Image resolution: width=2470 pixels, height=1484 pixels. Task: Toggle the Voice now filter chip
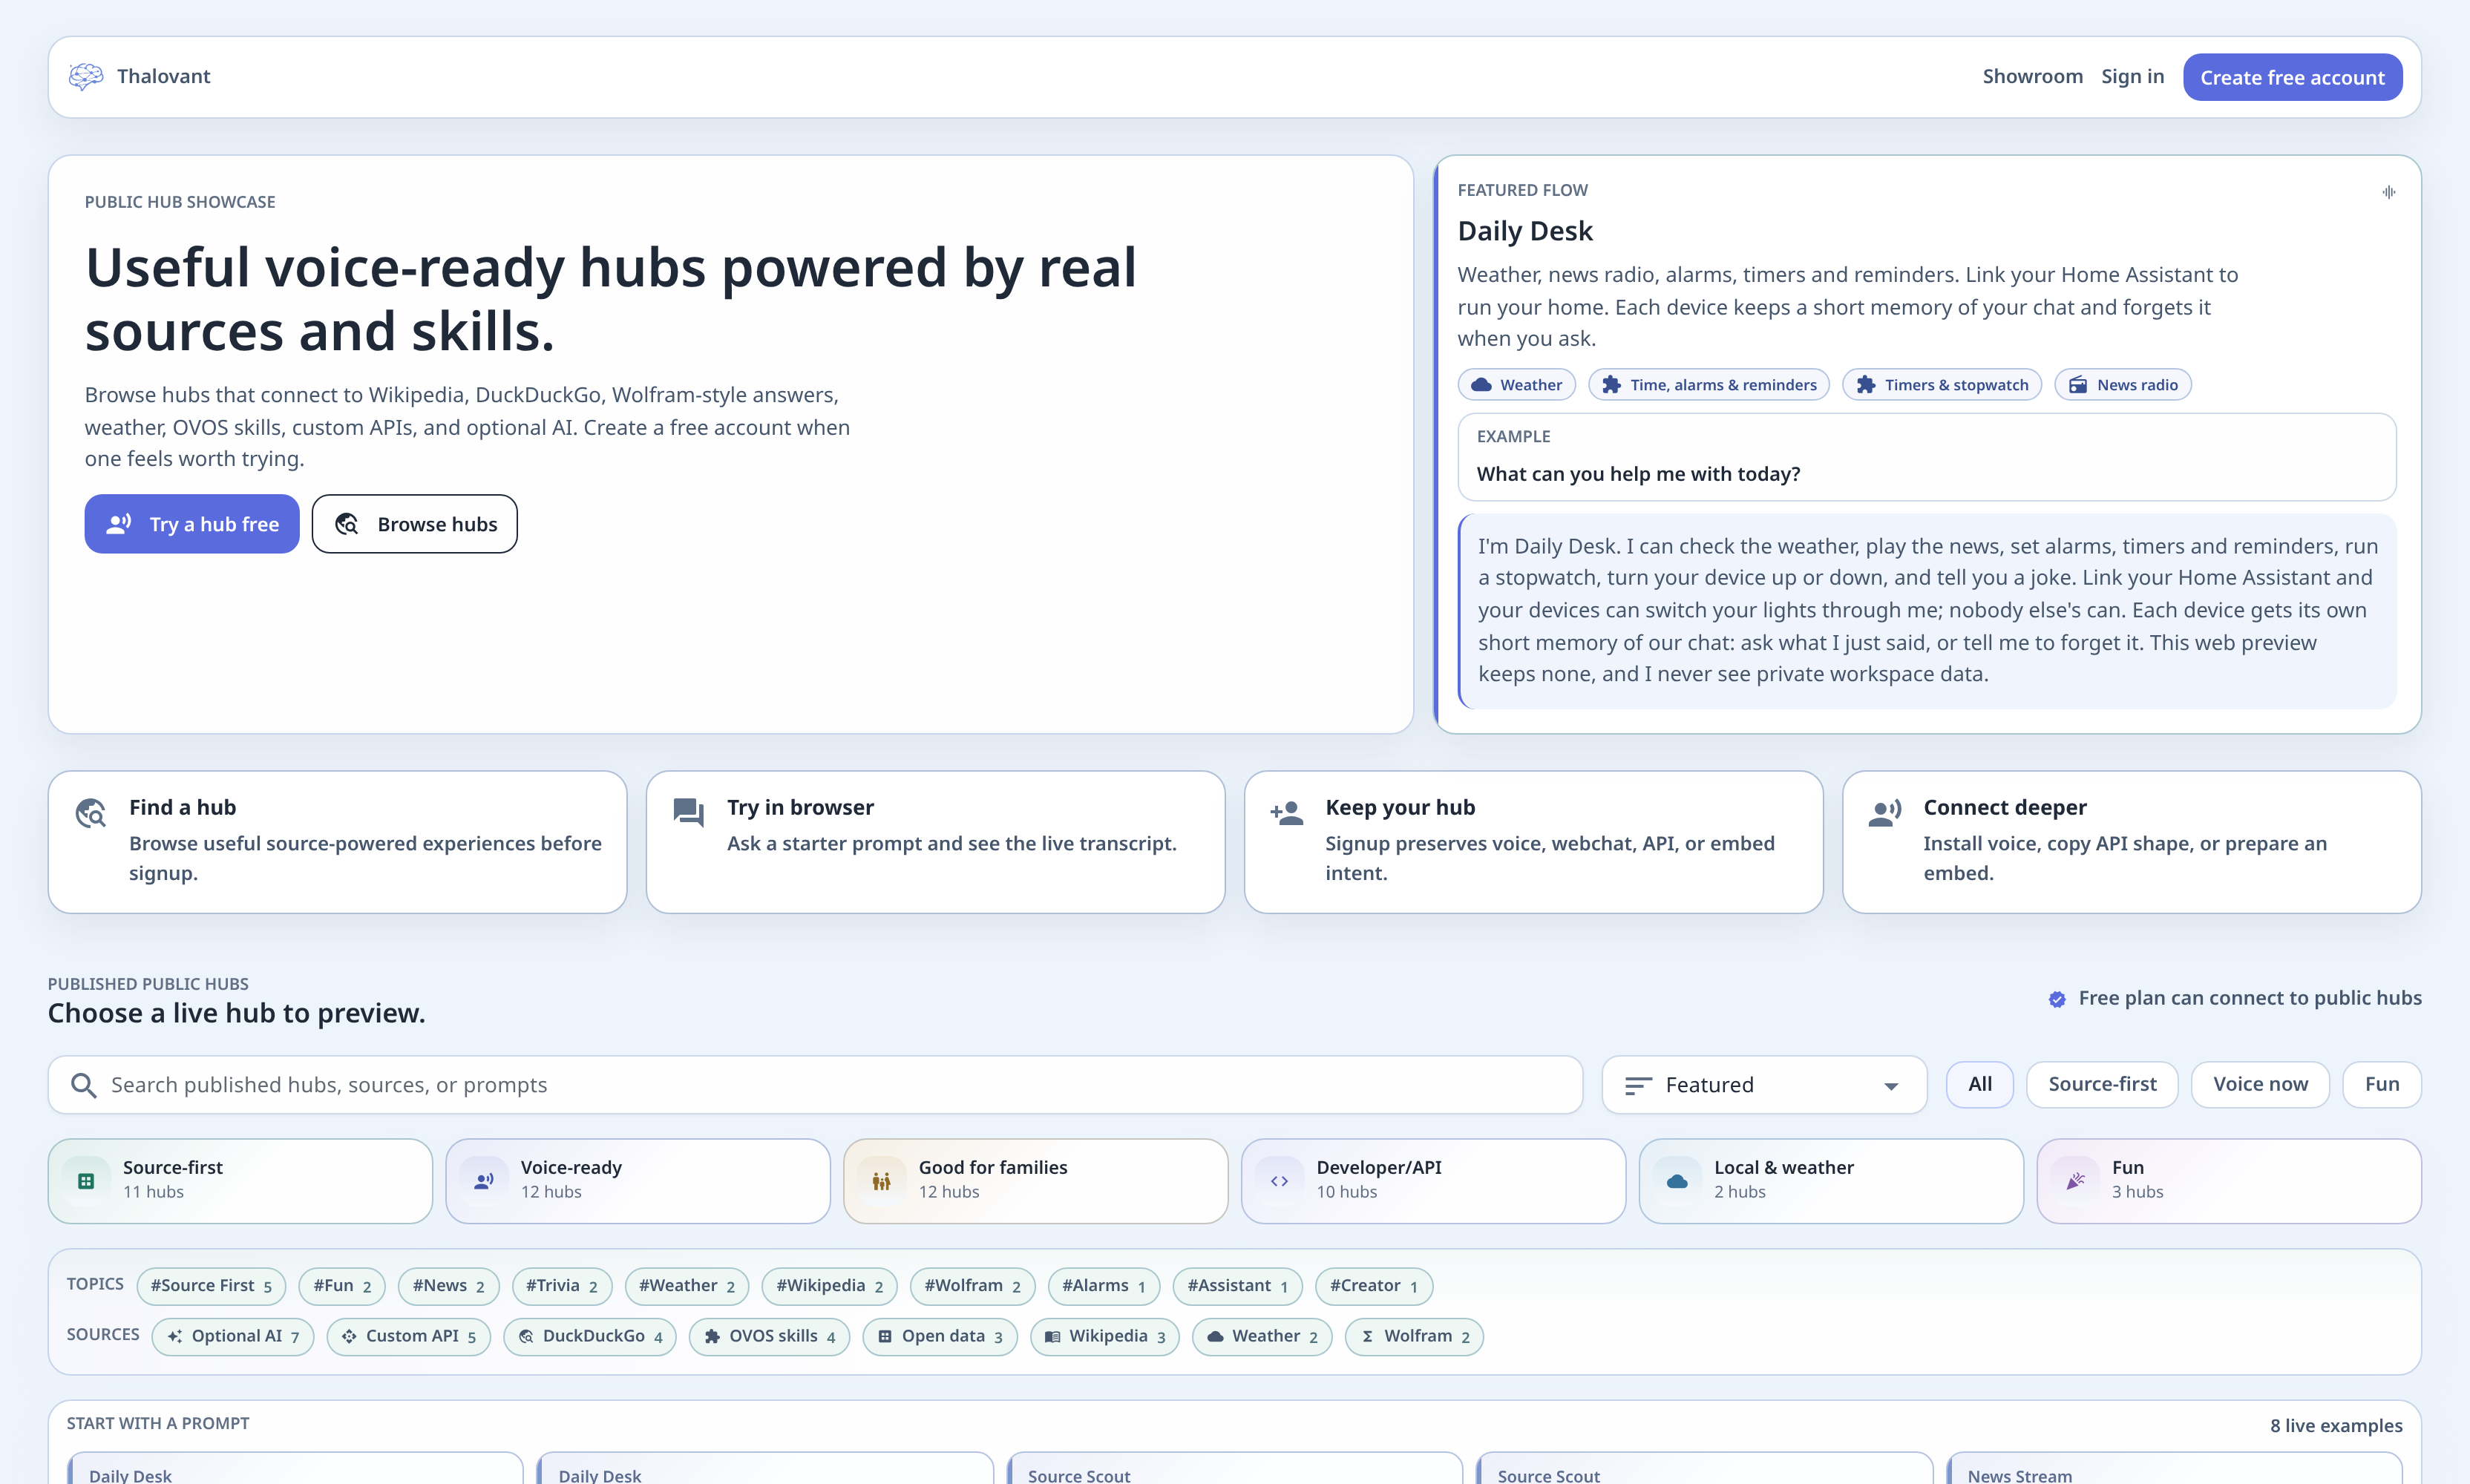2260,1084
